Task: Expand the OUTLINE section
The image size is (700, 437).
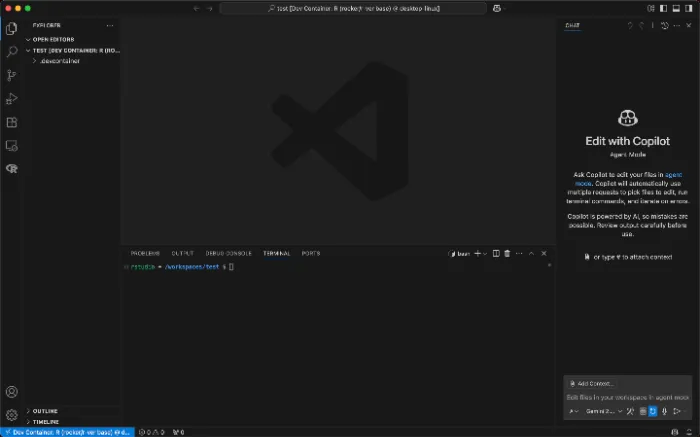Action: (45, 411)
